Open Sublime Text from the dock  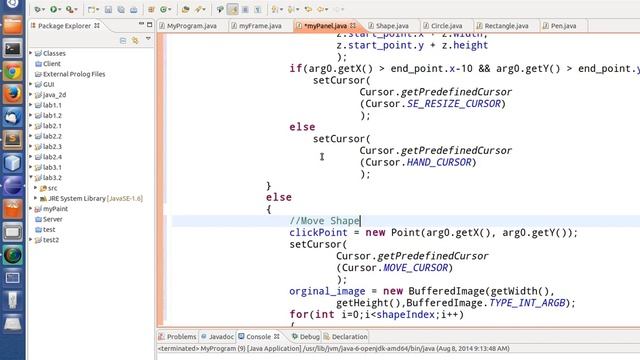point(13,140)
